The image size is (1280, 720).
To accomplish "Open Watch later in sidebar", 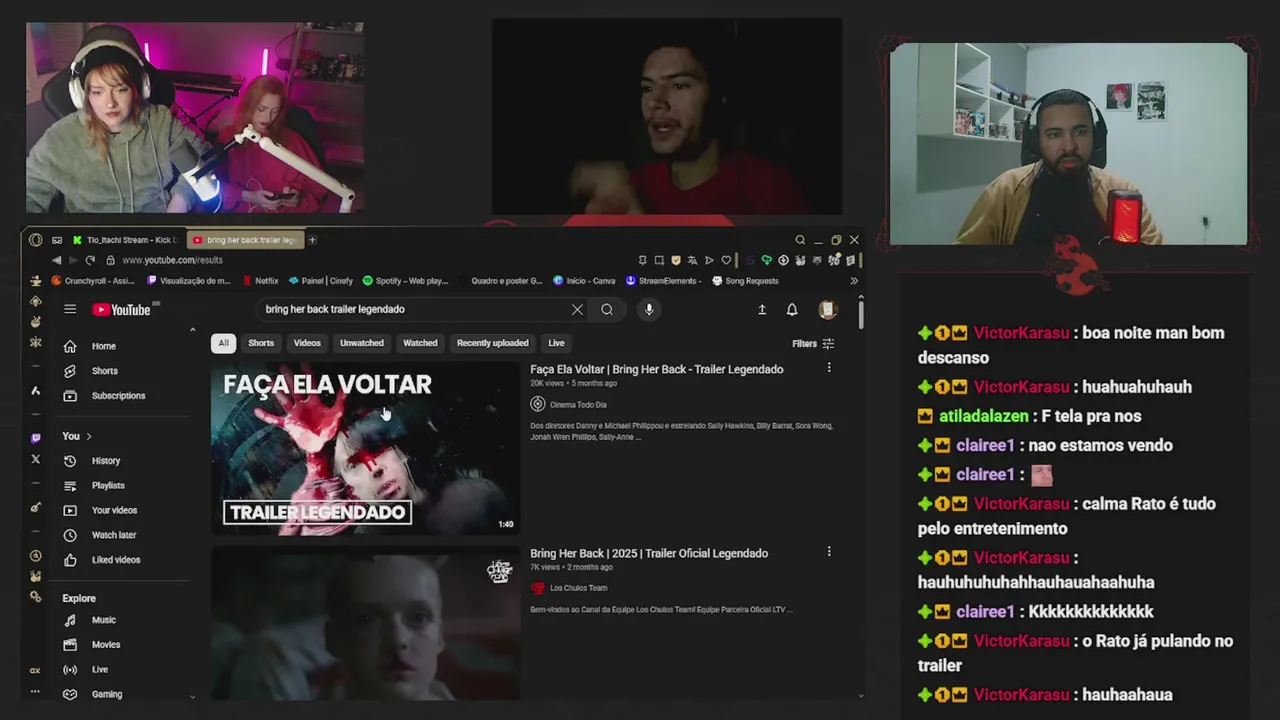I will coord(114,535).
